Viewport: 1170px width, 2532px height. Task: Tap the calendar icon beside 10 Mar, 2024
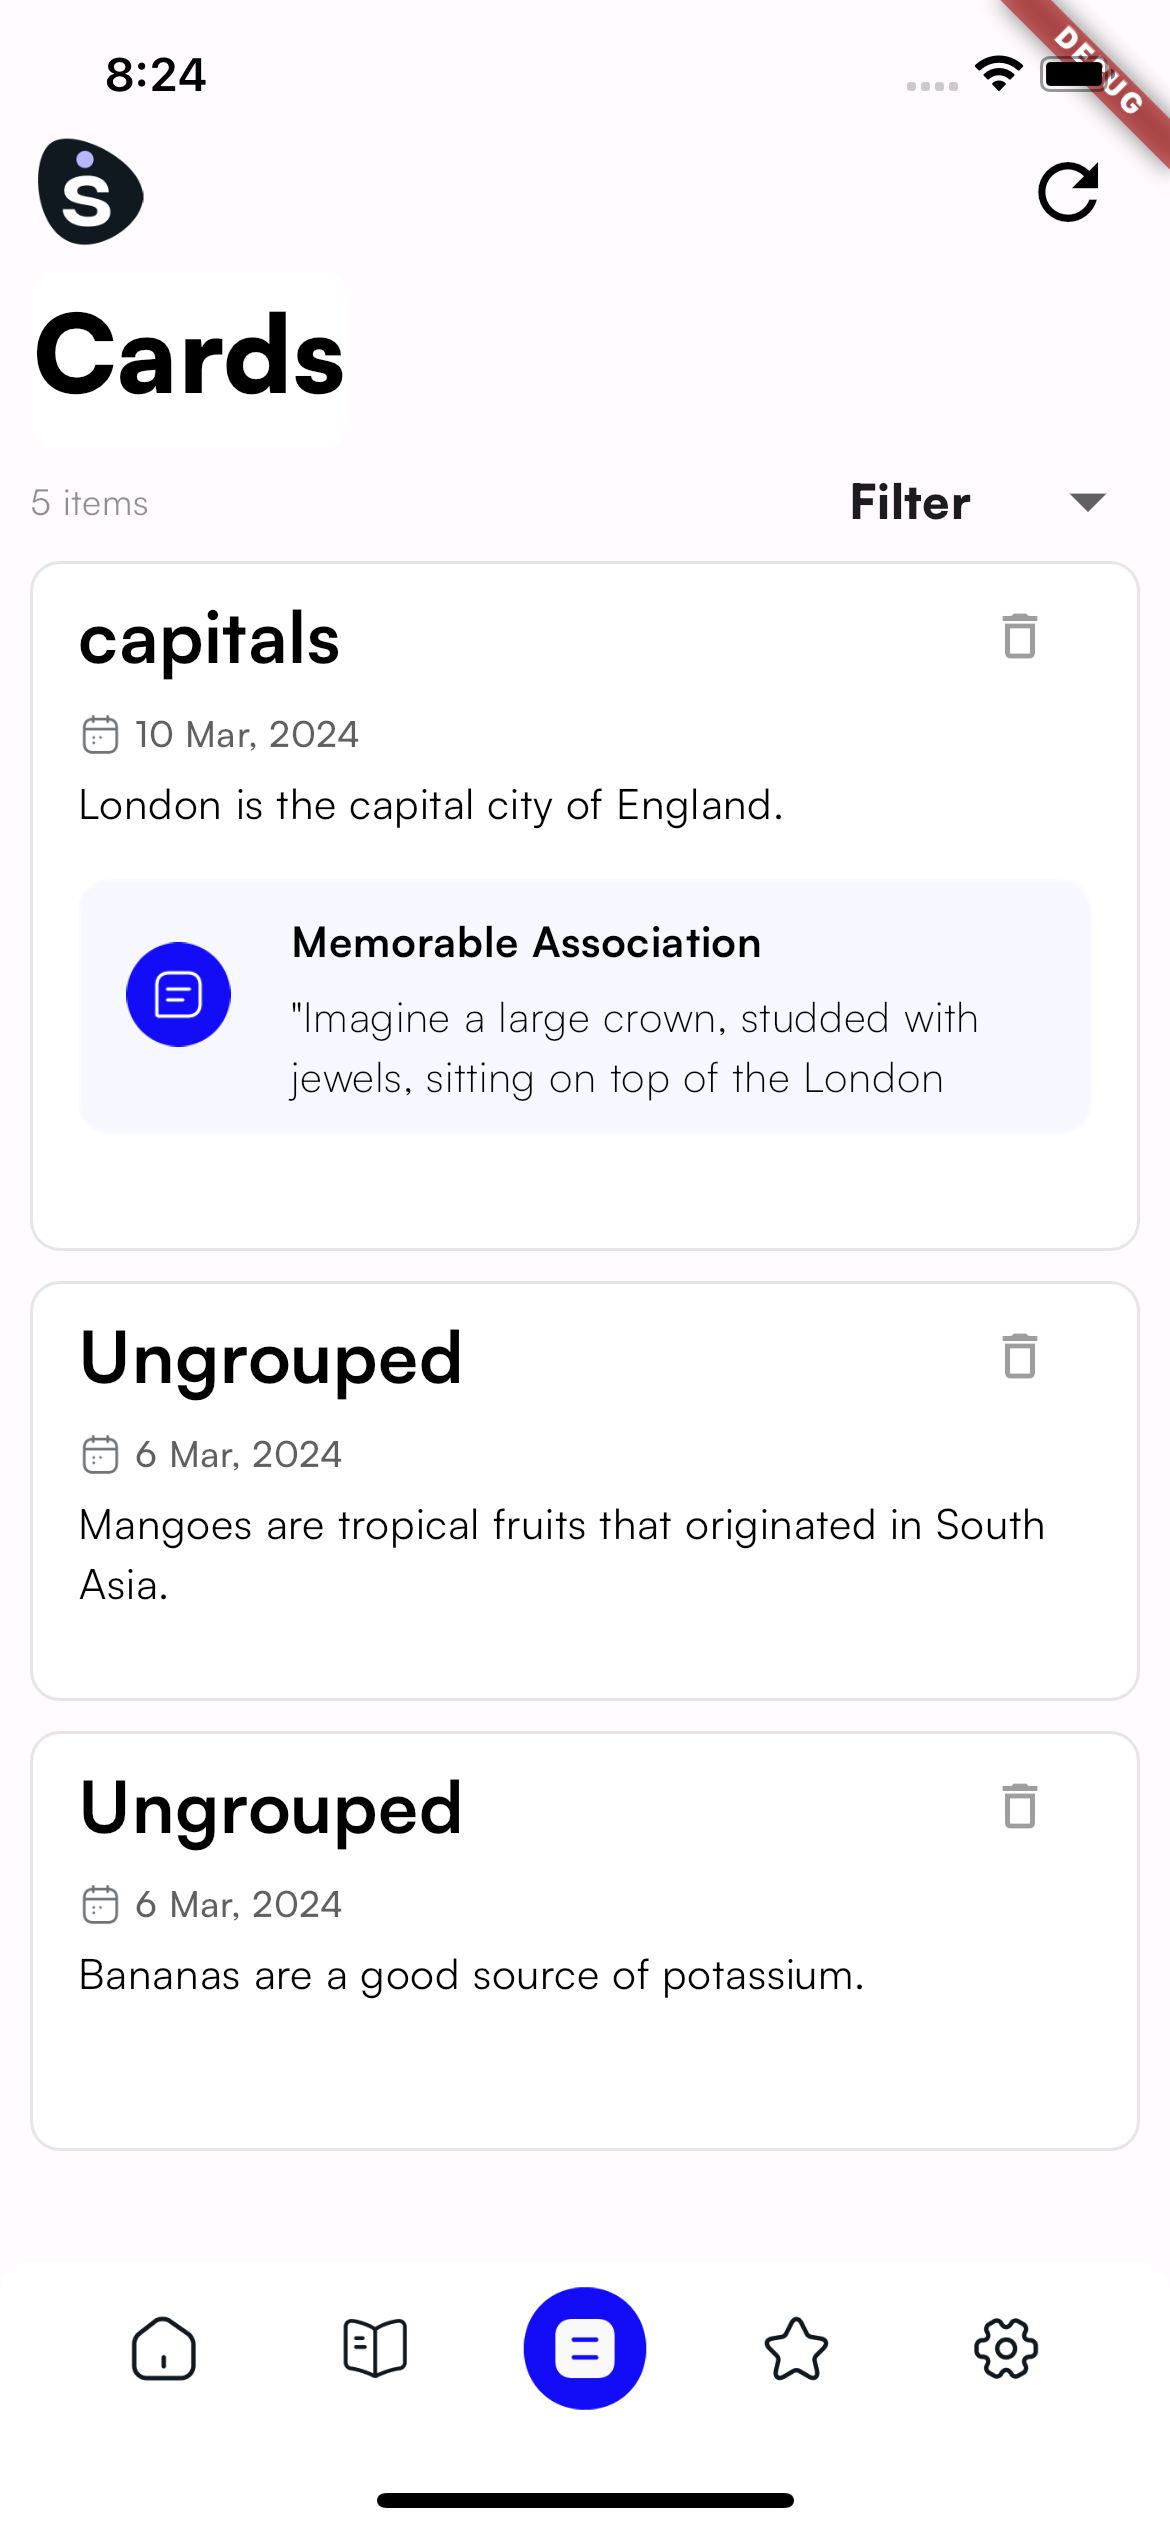tap(100, 735)
